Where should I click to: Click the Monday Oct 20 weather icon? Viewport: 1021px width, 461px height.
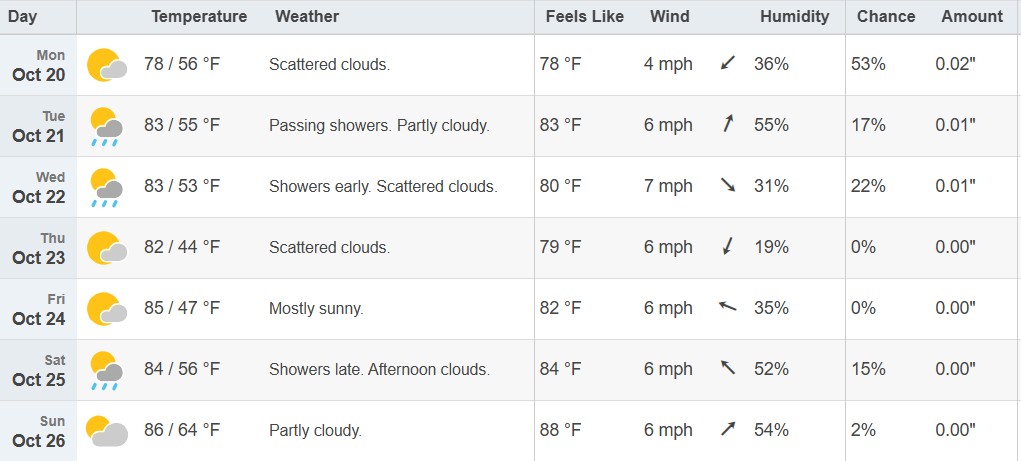[x=107, y=65]
